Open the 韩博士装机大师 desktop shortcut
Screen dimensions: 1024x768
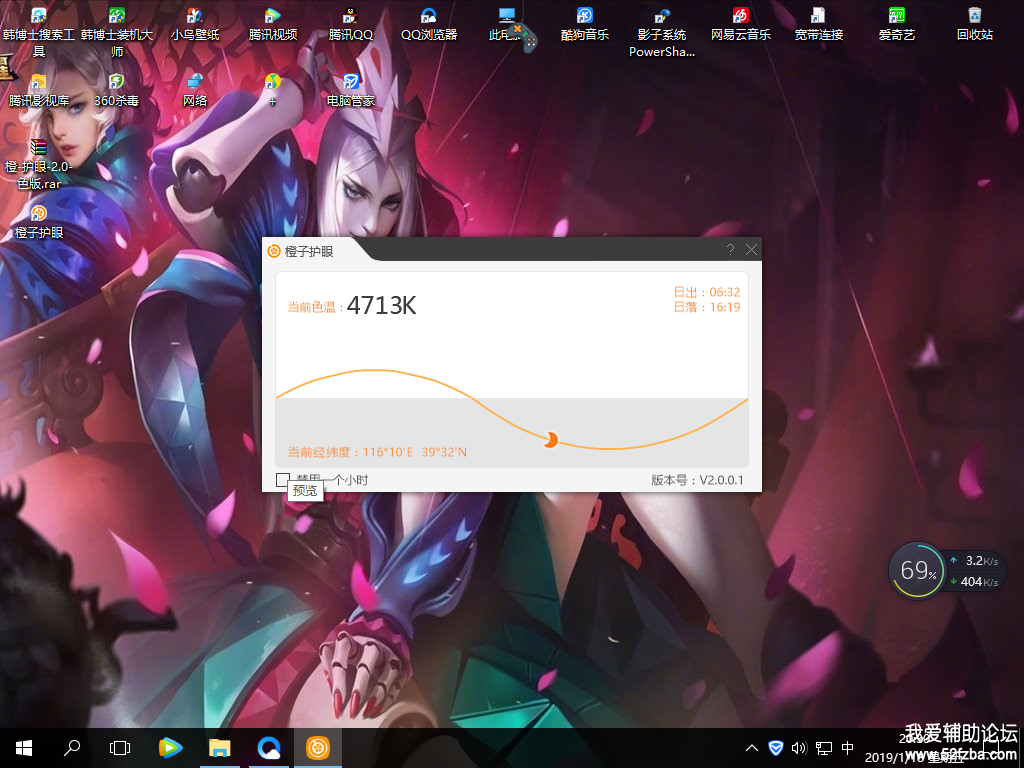[117, 32]
